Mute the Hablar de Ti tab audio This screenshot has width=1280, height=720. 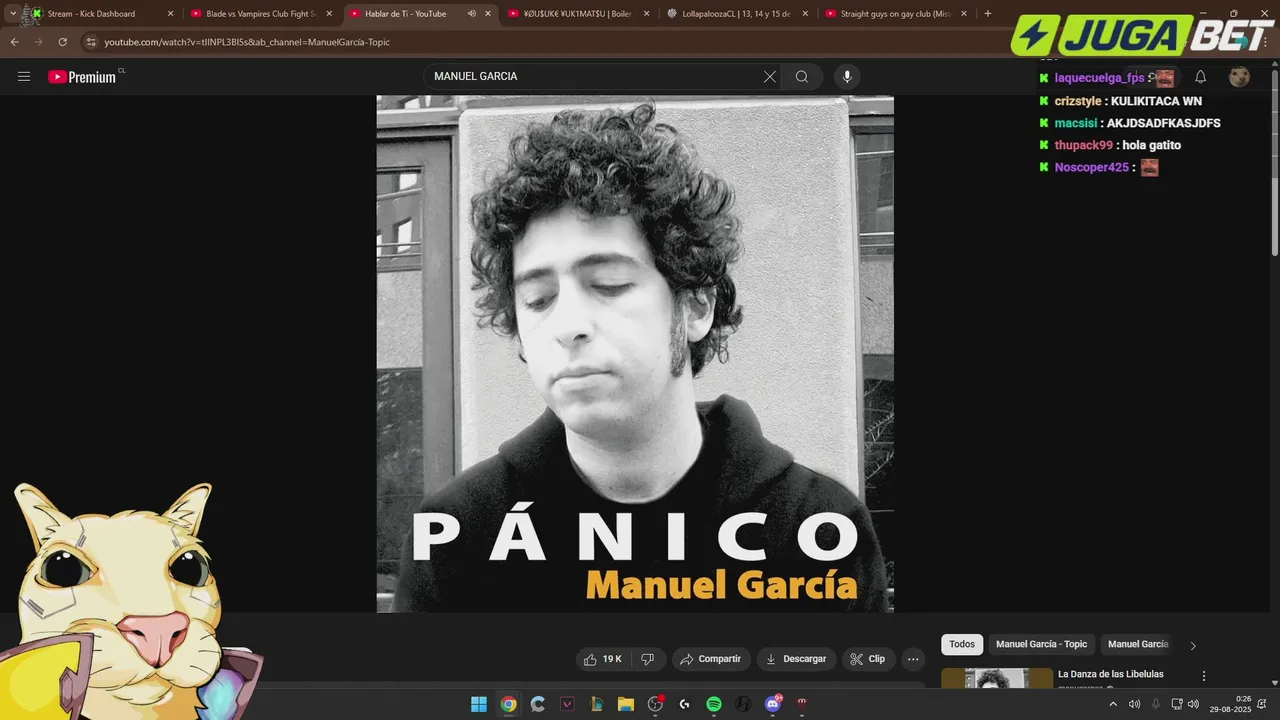coord(471,14)
